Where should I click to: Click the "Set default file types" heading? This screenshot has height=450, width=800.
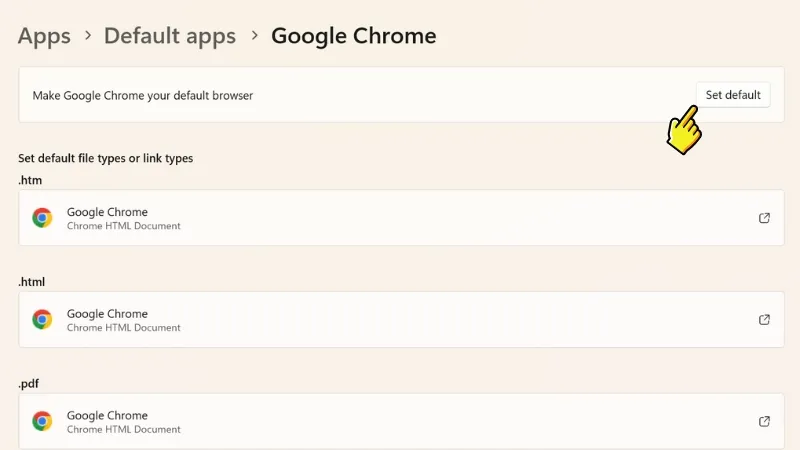[x=105, y=158]
